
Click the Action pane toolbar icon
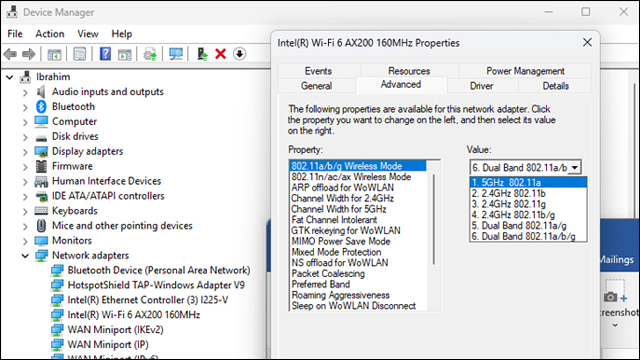(124, 54)
